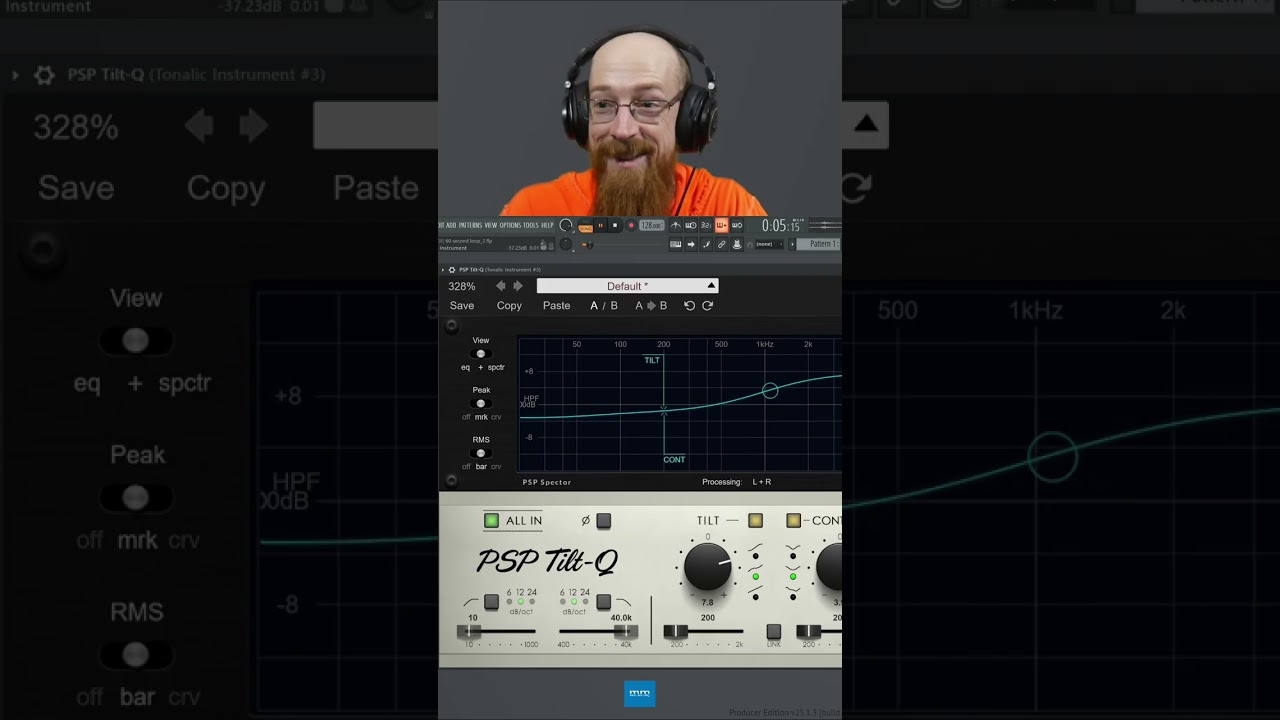Viewport: 1280px width, 720px height.
Task: Pause playback in FL Studio transport
Action: 601,225
